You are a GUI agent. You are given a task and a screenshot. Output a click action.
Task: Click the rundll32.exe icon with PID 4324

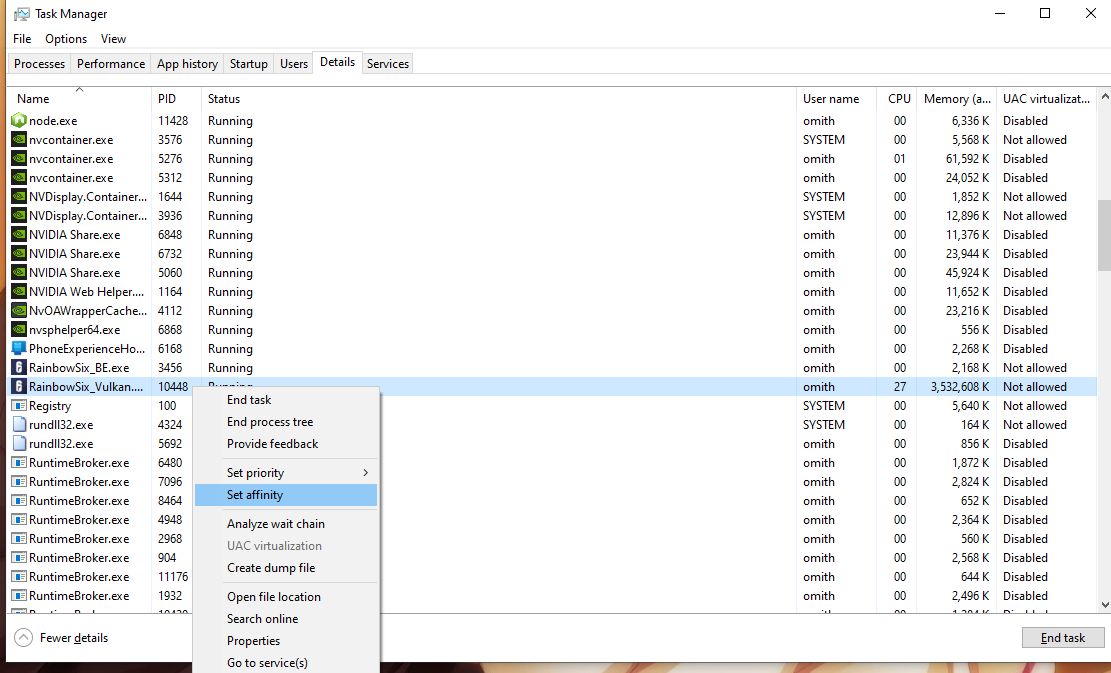pyautogui.click(x=19, y=424)
